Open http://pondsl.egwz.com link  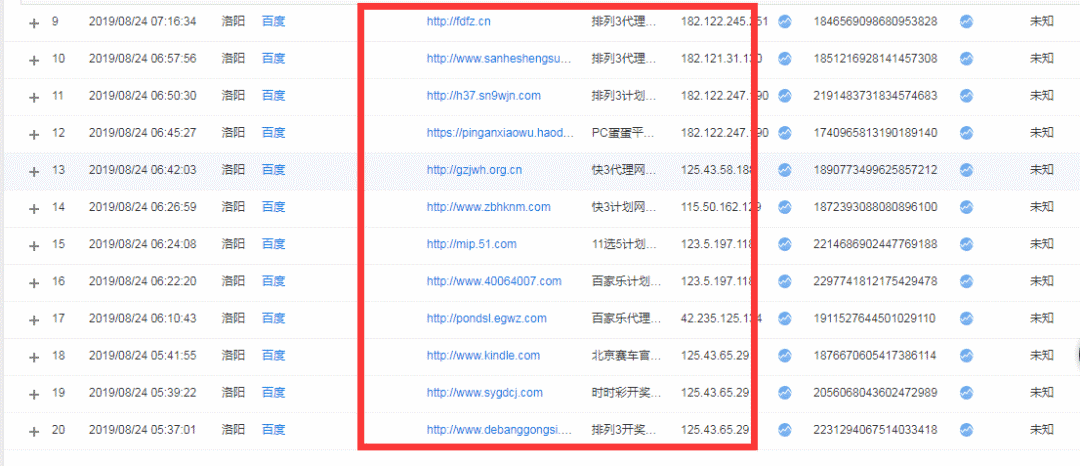point(486,318)
